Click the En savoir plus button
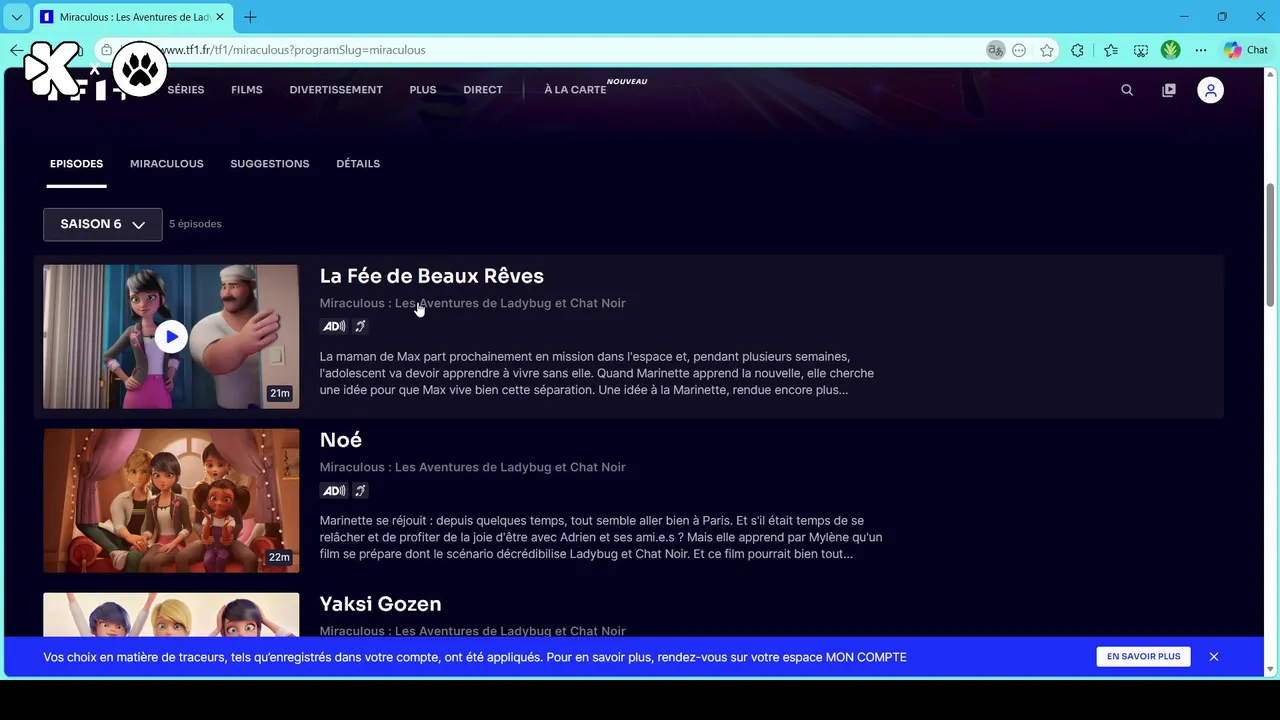Viewport: 1280px width, 720px height. (1144, 657)
